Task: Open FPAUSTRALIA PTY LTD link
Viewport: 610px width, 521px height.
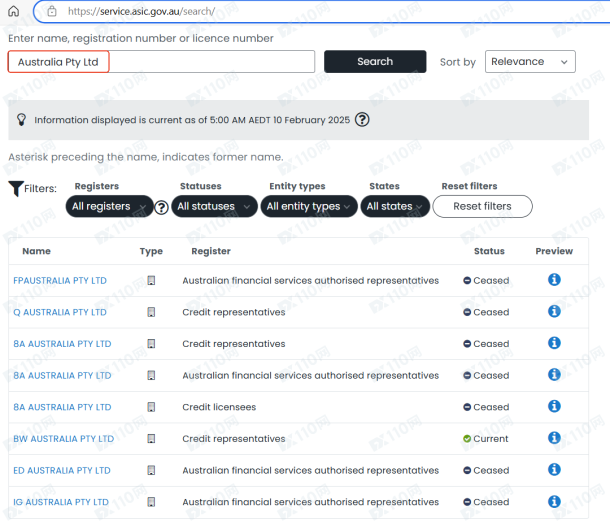Action: point(60,281)
